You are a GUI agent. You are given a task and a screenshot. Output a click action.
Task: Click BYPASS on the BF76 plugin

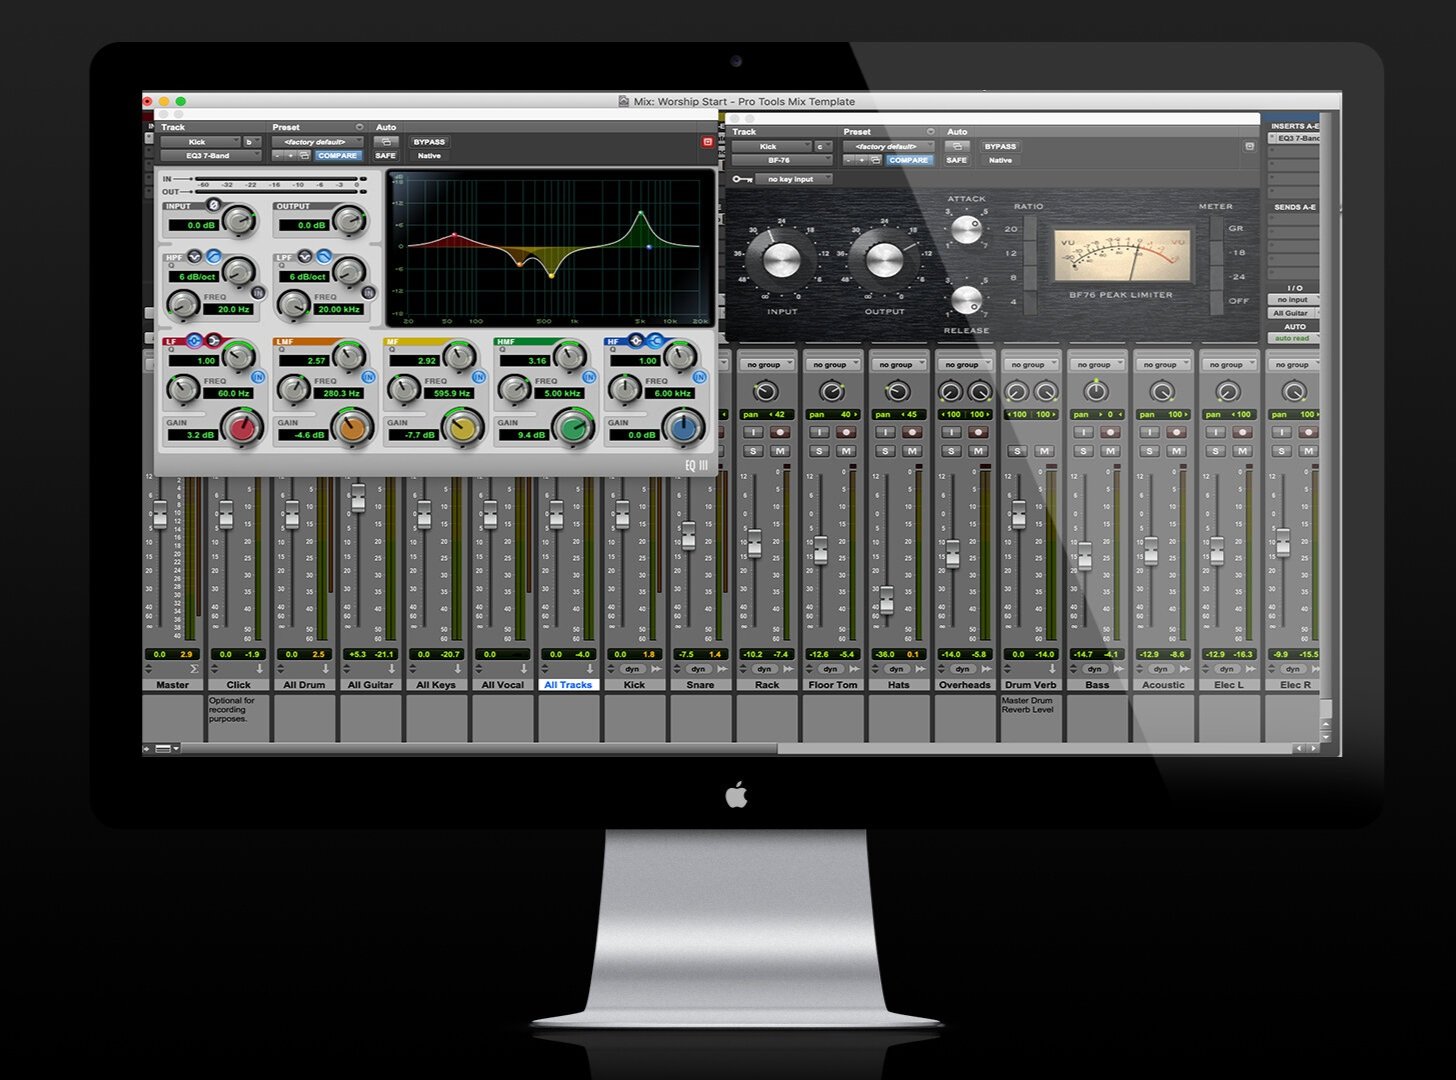tap(1000, 147)
